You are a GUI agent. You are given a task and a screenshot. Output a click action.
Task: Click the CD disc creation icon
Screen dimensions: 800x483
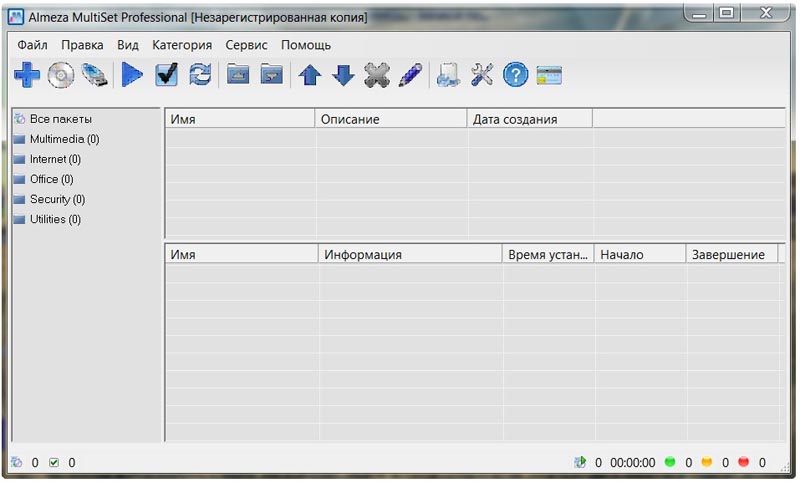coord(61,75)
